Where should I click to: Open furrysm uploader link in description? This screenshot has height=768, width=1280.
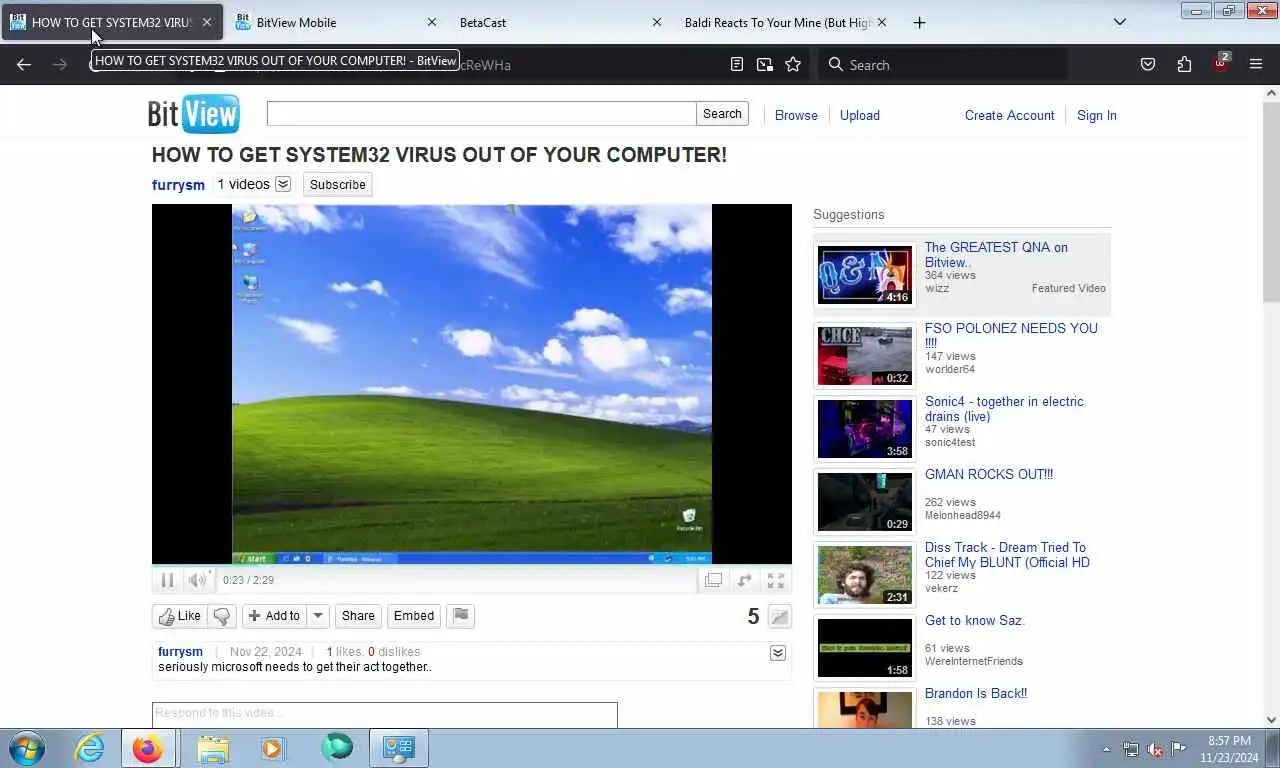[180, 652]
